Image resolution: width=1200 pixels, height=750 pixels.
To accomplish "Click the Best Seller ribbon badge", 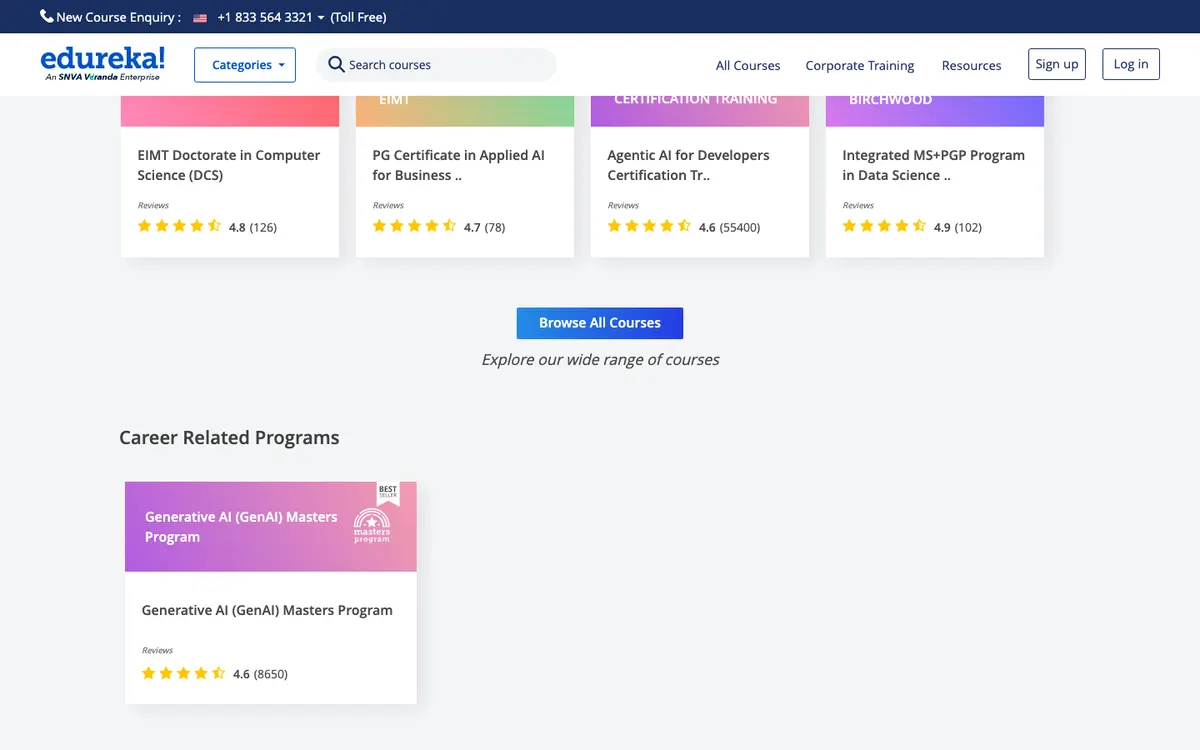I will [388, 493].
